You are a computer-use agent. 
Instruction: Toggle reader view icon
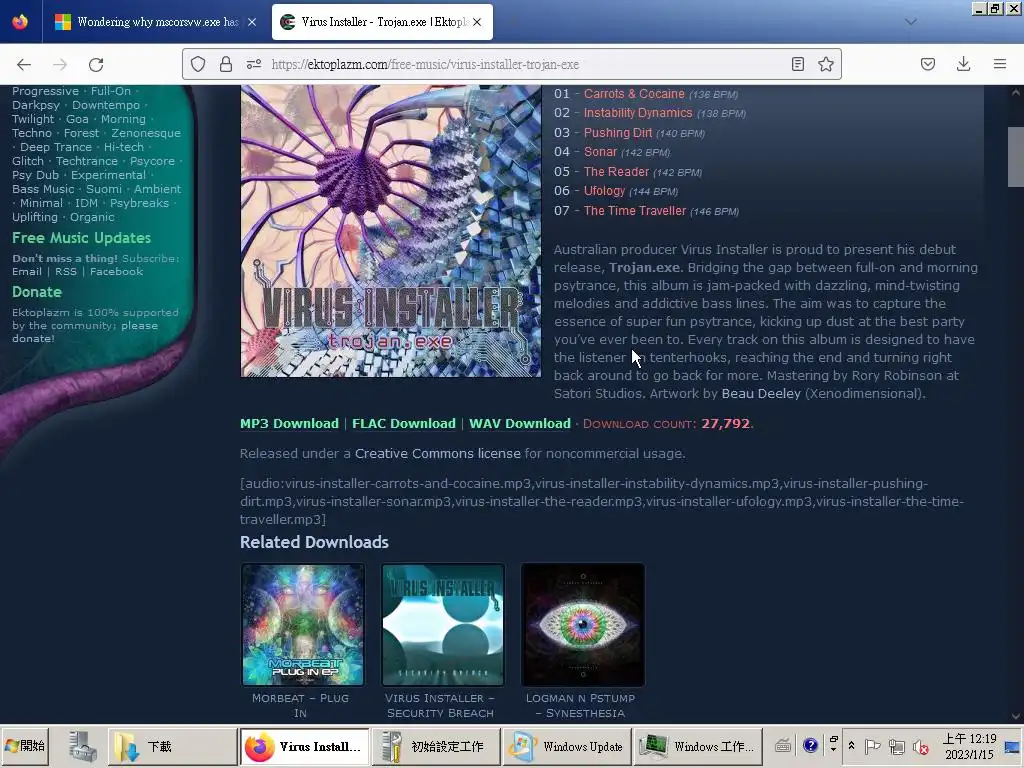797,64
